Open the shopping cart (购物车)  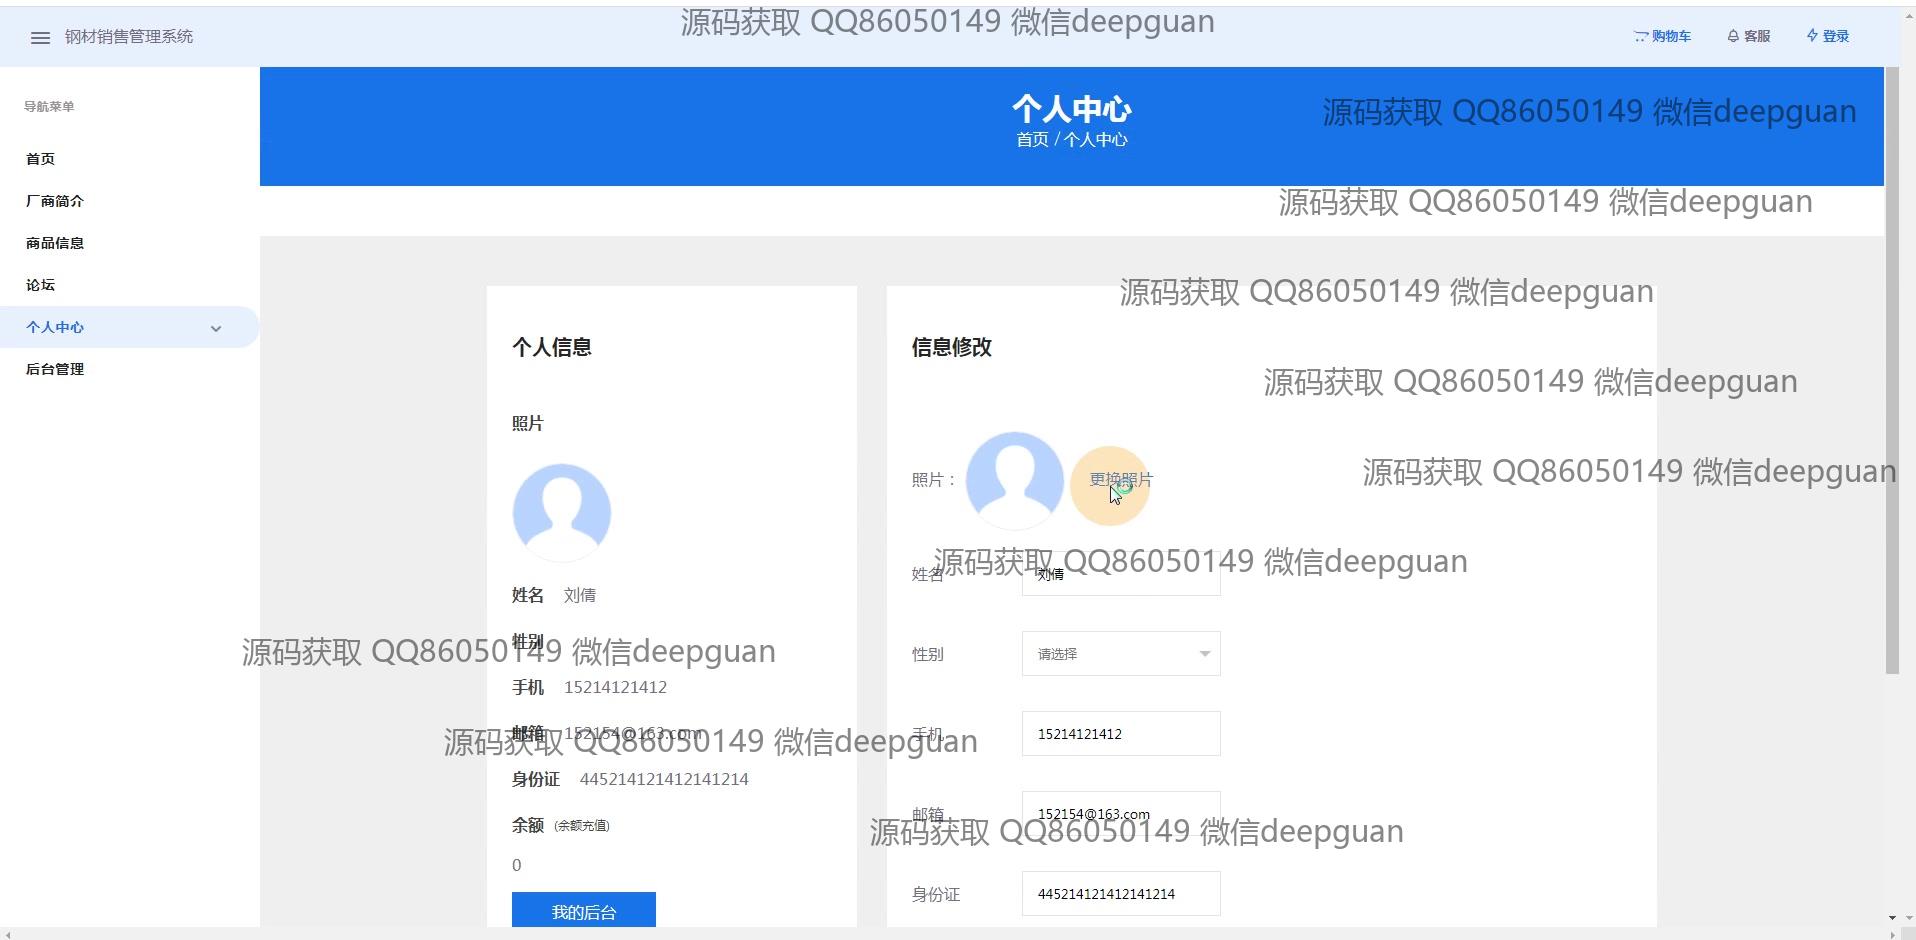(x=1662, y=36)
